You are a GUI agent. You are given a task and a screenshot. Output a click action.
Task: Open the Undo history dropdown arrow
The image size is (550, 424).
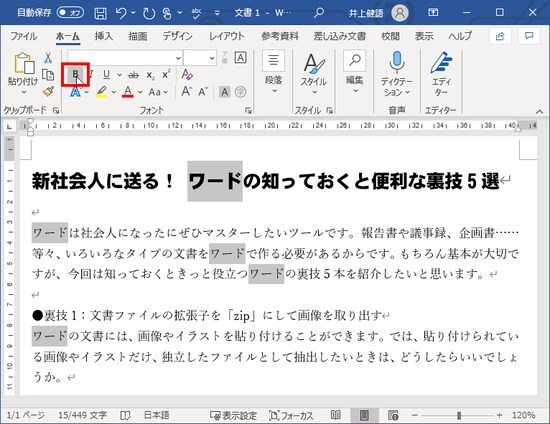pyautogui.click(x=133, y=13)
